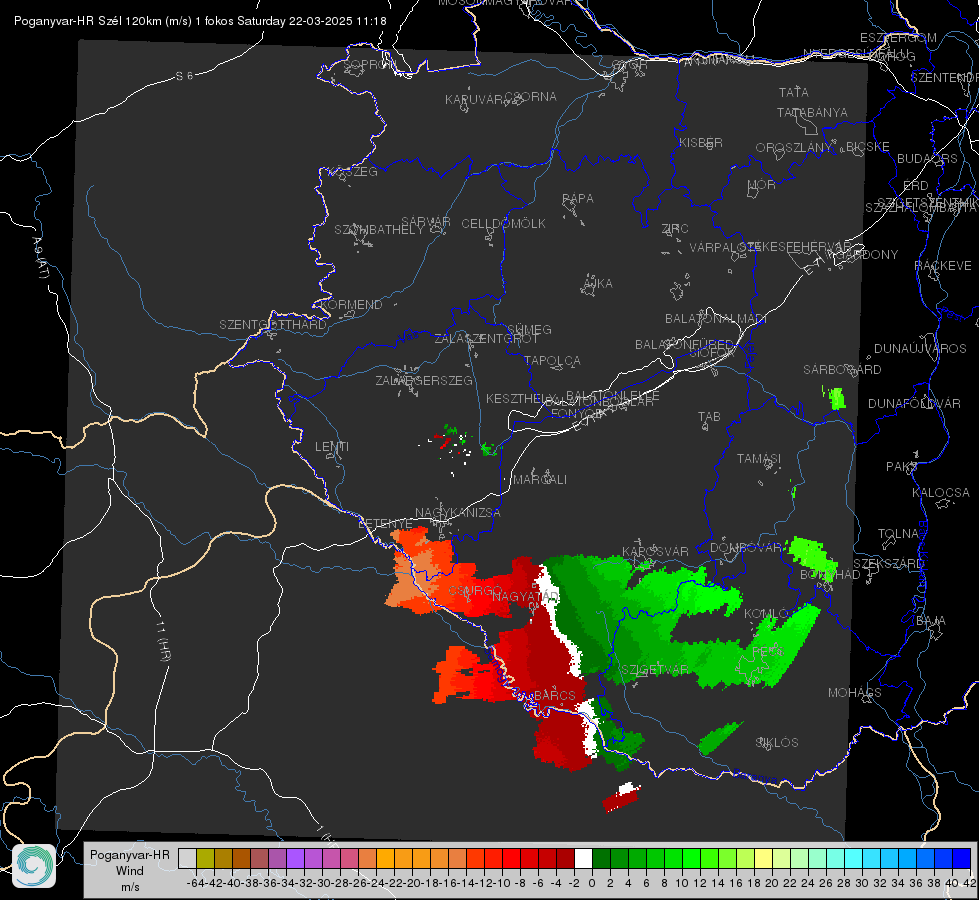
Task: Click the DUNAFÖLDVÁR label
Action: coord(914,403)
